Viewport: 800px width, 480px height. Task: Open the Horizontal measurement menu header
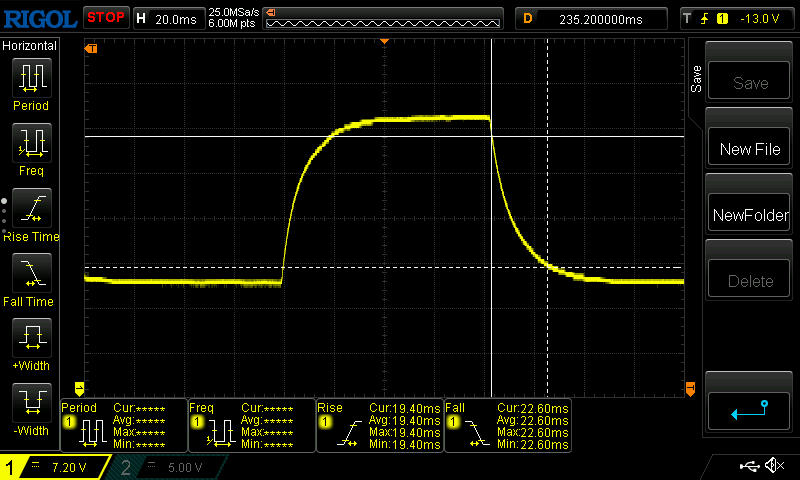coord(30,46)
